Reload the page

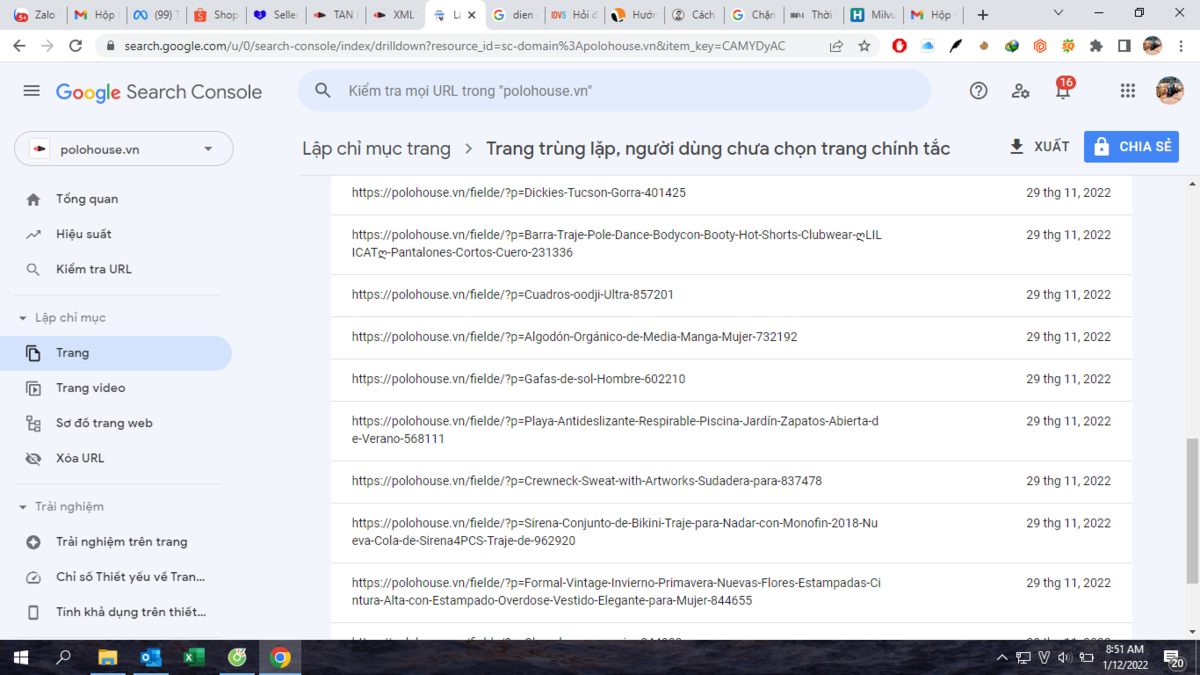pyautogui.click(x=75, y=46)
